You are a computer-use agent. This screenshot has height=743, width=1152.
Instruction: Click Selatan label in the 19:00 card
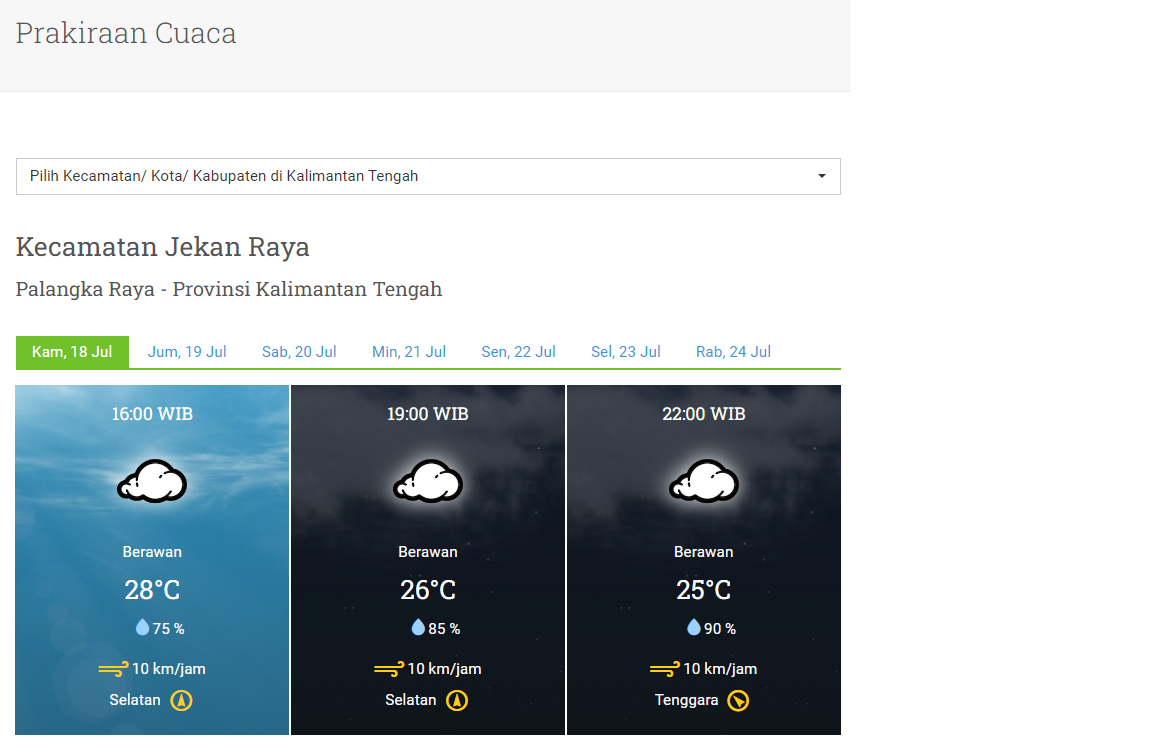point(411,700)
